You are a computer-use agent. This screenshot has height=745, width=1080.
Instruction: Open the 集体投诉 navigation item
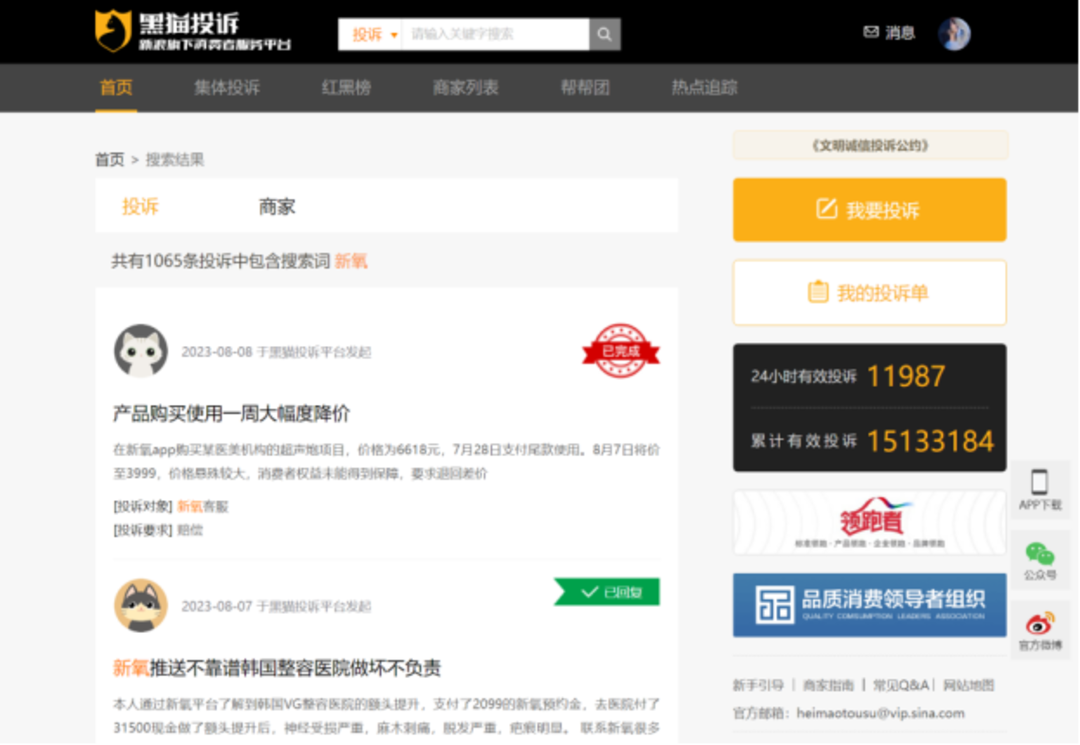tap(227, 87)
